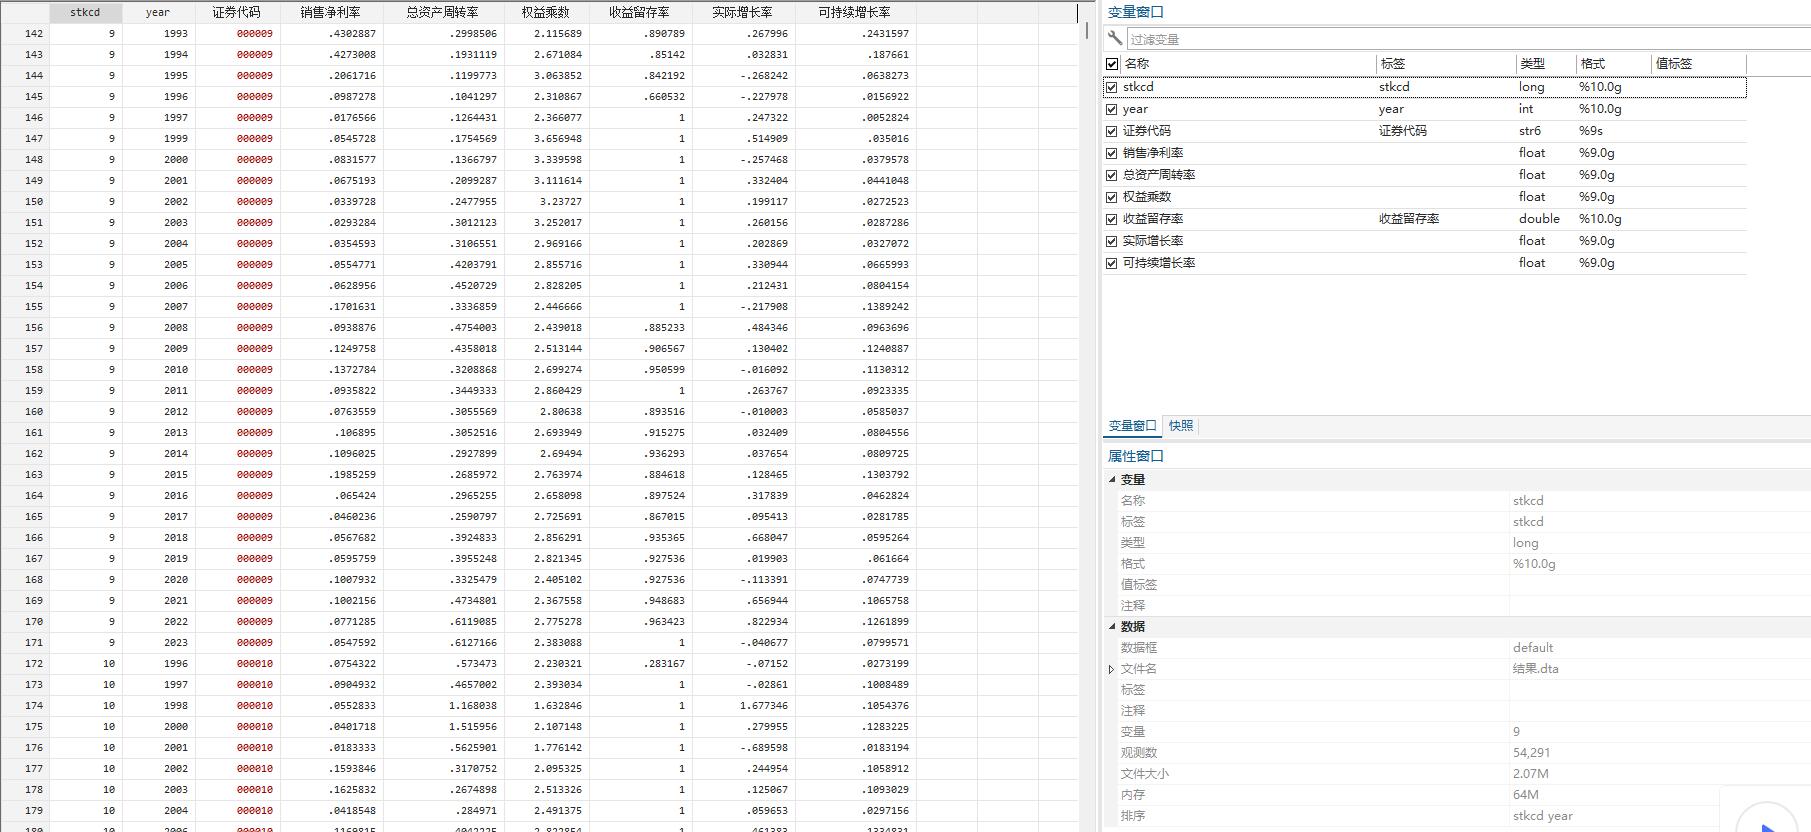Uncheck the stkcd variable checkbox
The image size is (1811, 832).
[1112, 87]
